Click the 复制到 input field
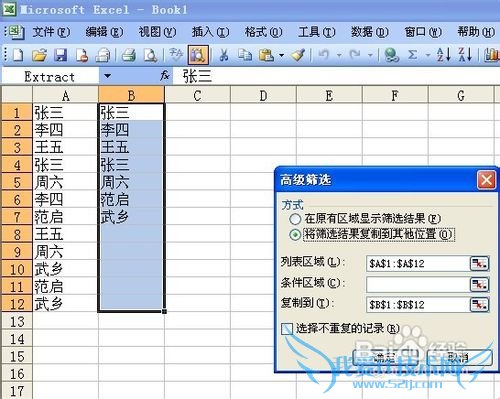500x399 pixels. pos(418,305)
